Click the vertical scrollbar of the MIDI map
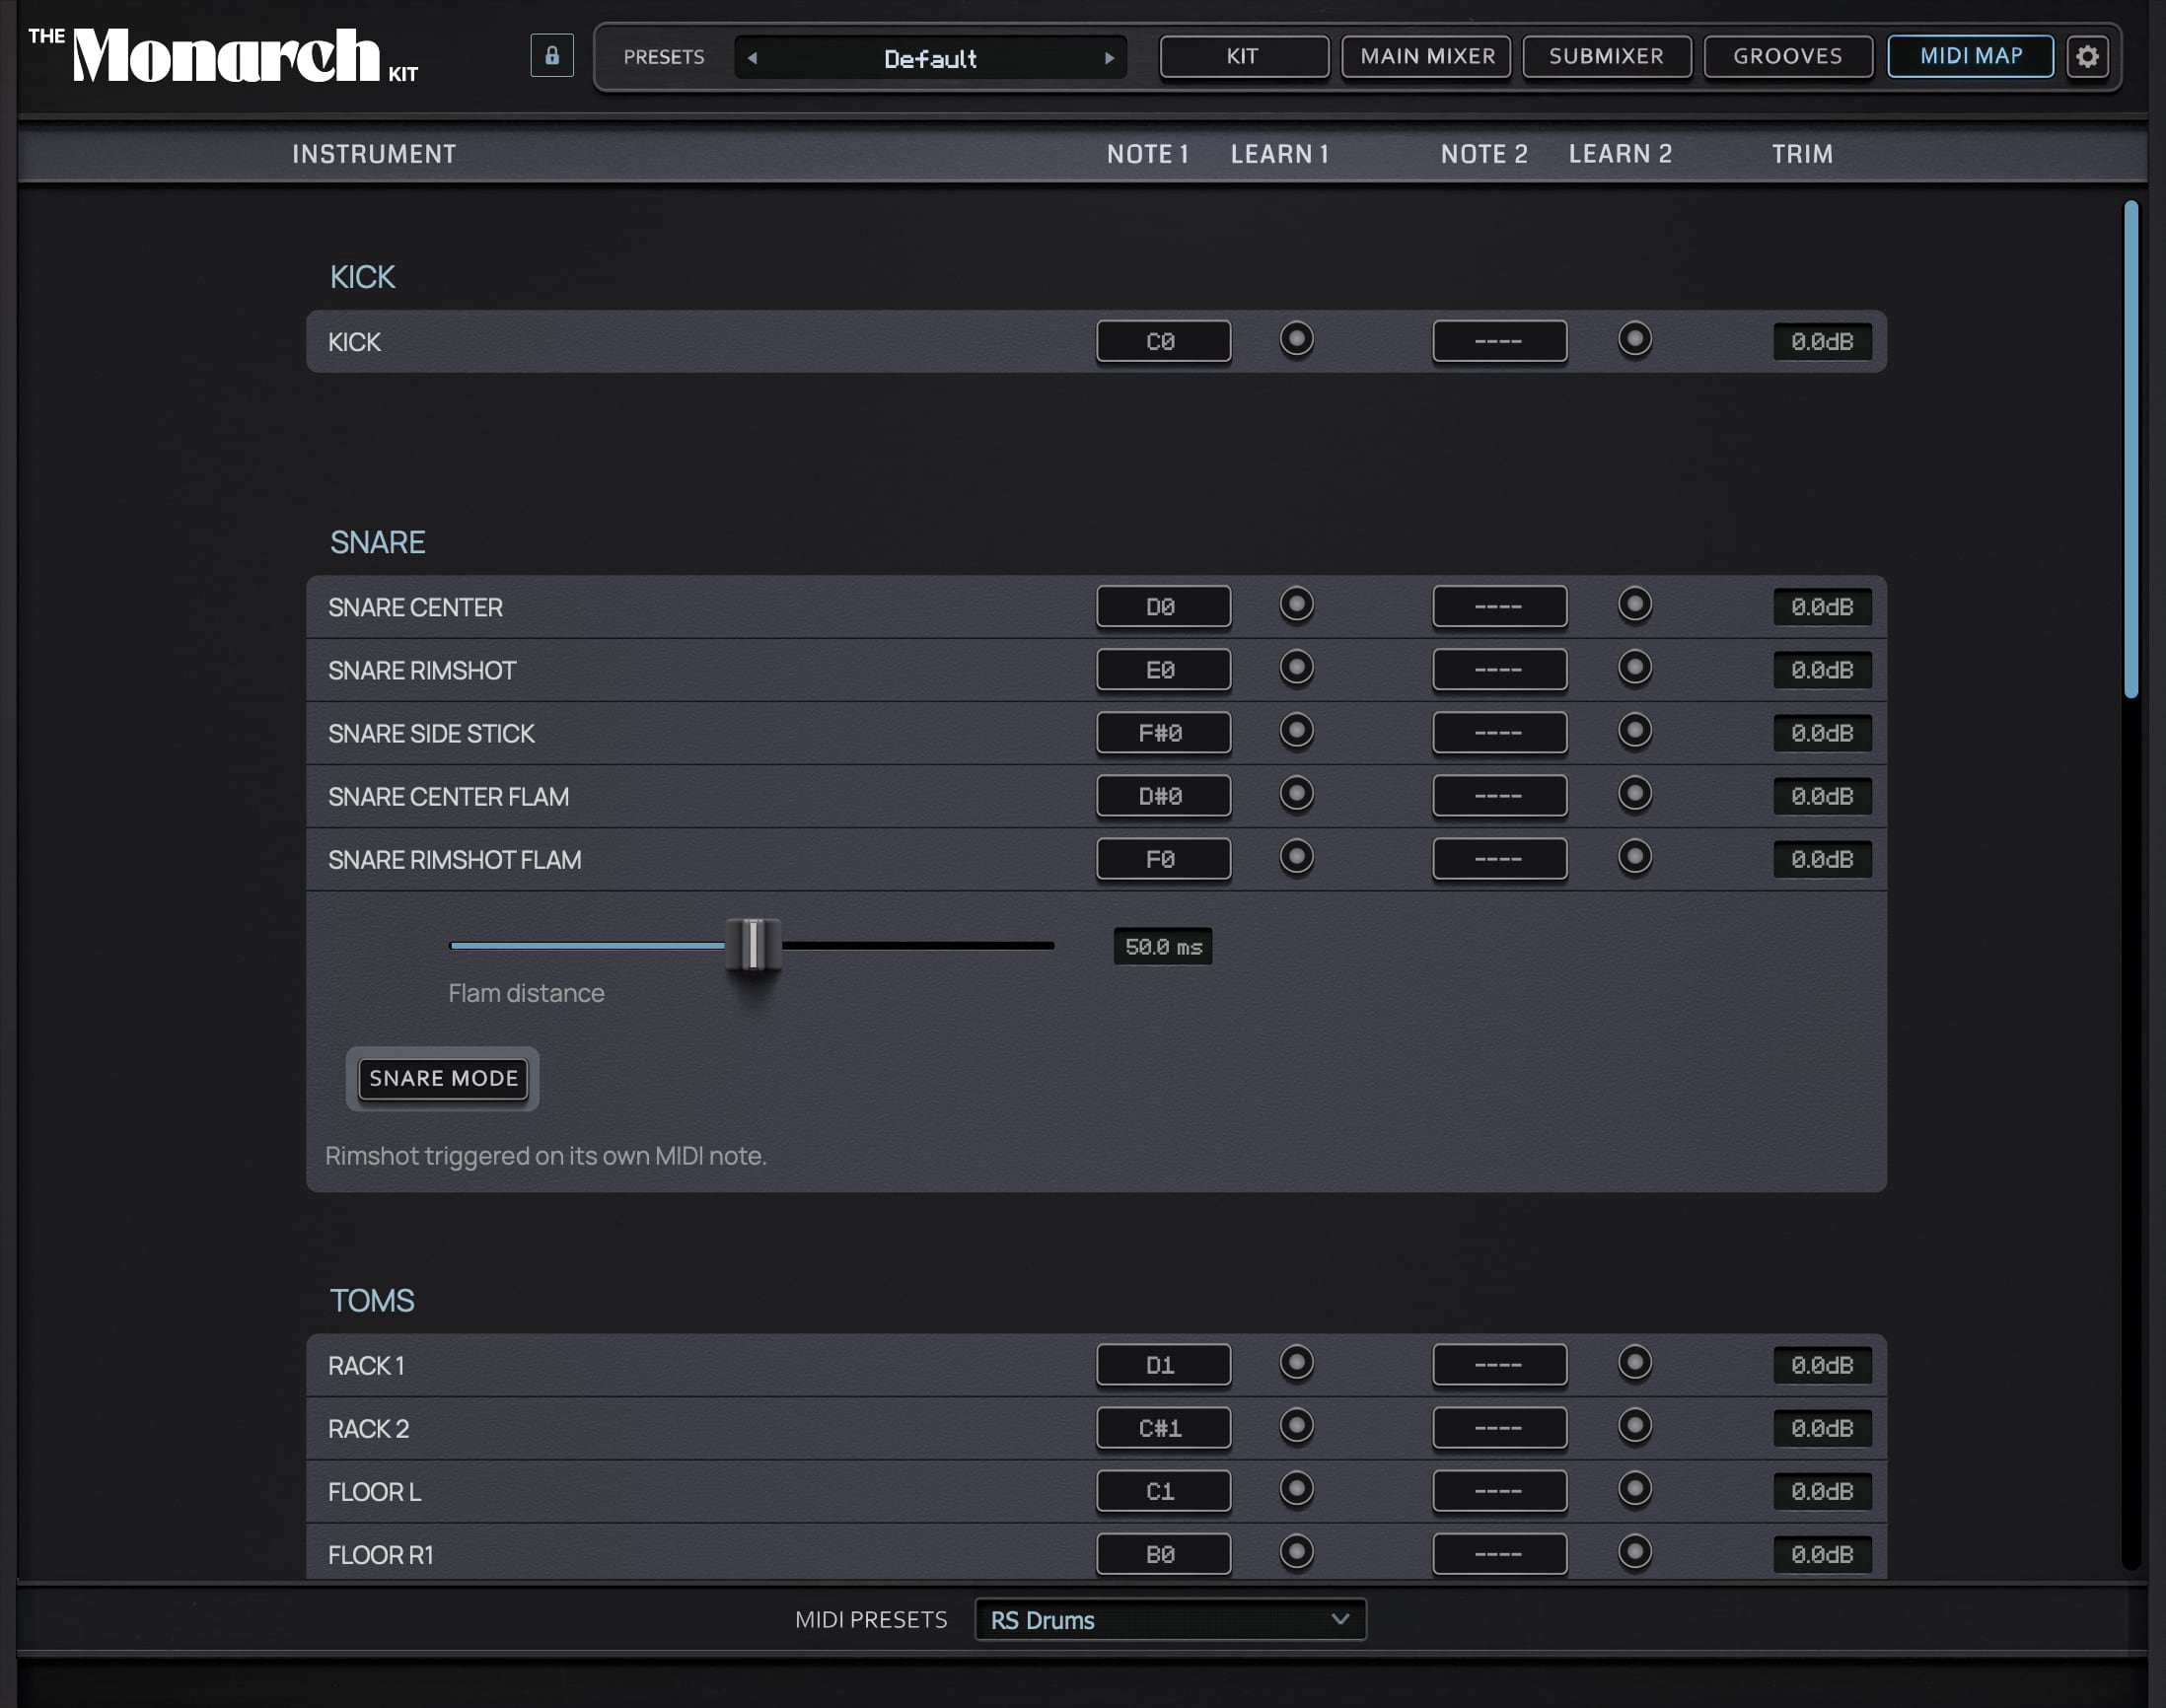Image resolution: width=2166 pixels, height=1708 pixels. [2131, 448]
